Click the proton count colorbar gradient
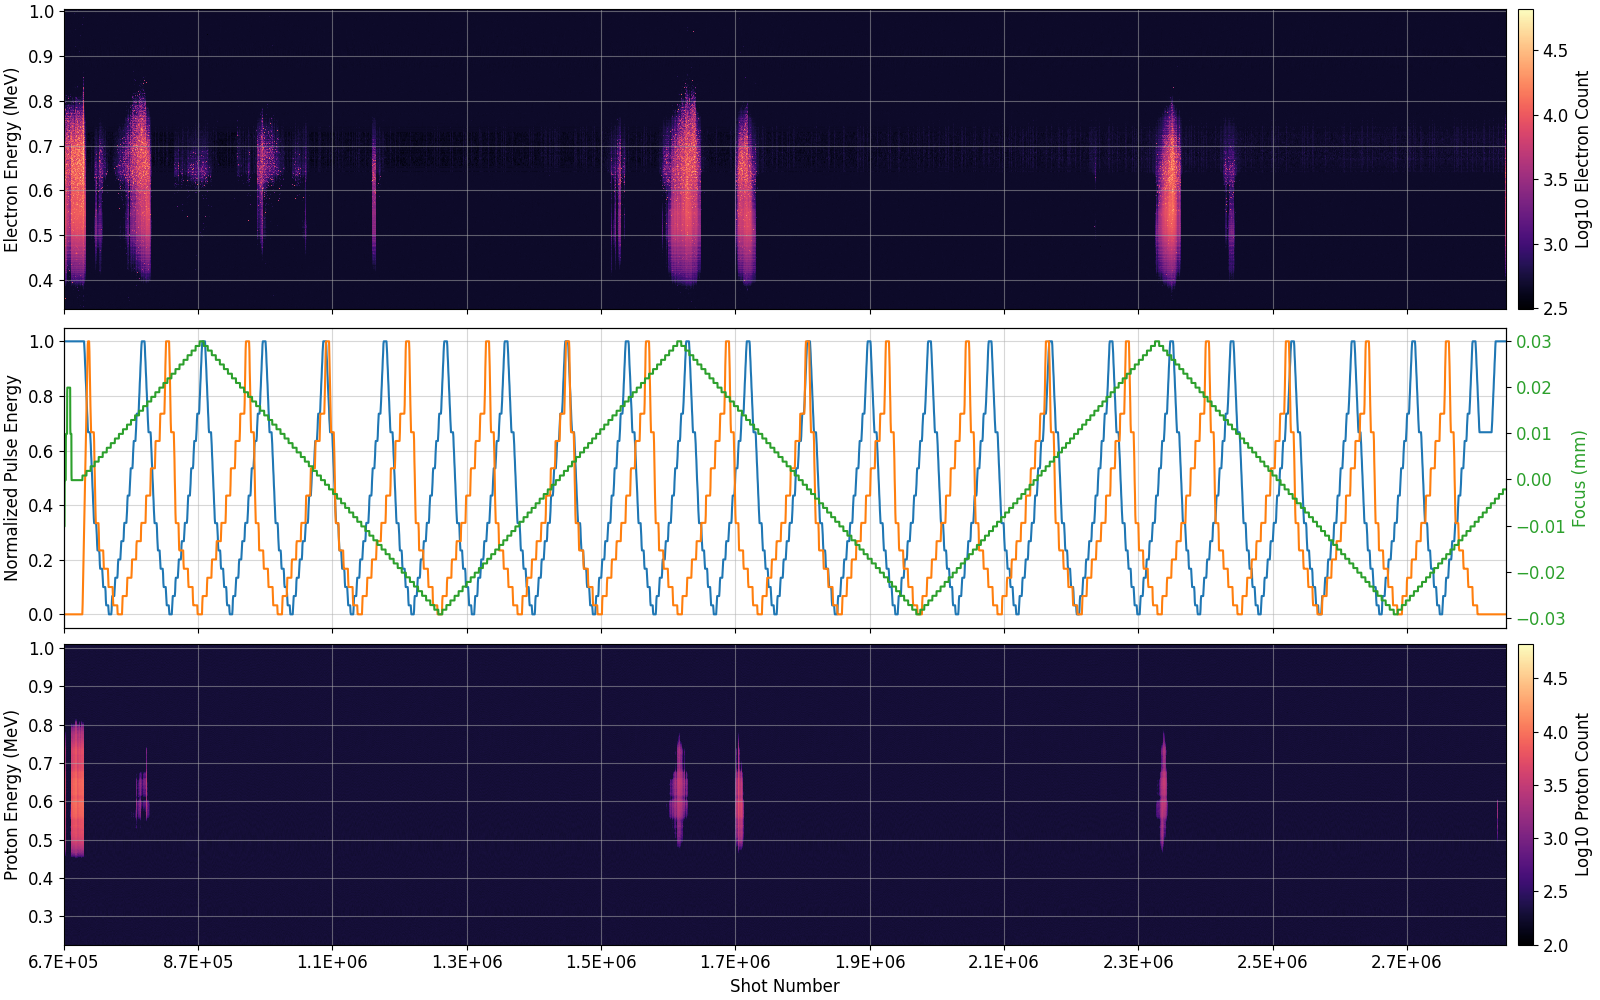 point(1525,794)
